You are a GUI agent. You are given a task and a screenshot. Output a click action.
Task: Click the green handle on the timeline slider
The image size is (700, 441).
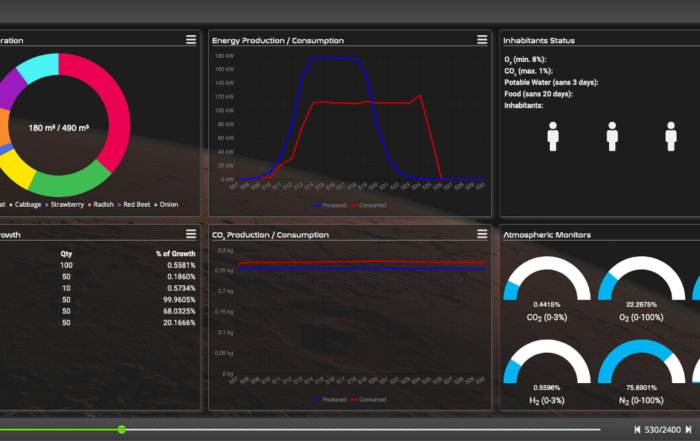coord(121,429)
